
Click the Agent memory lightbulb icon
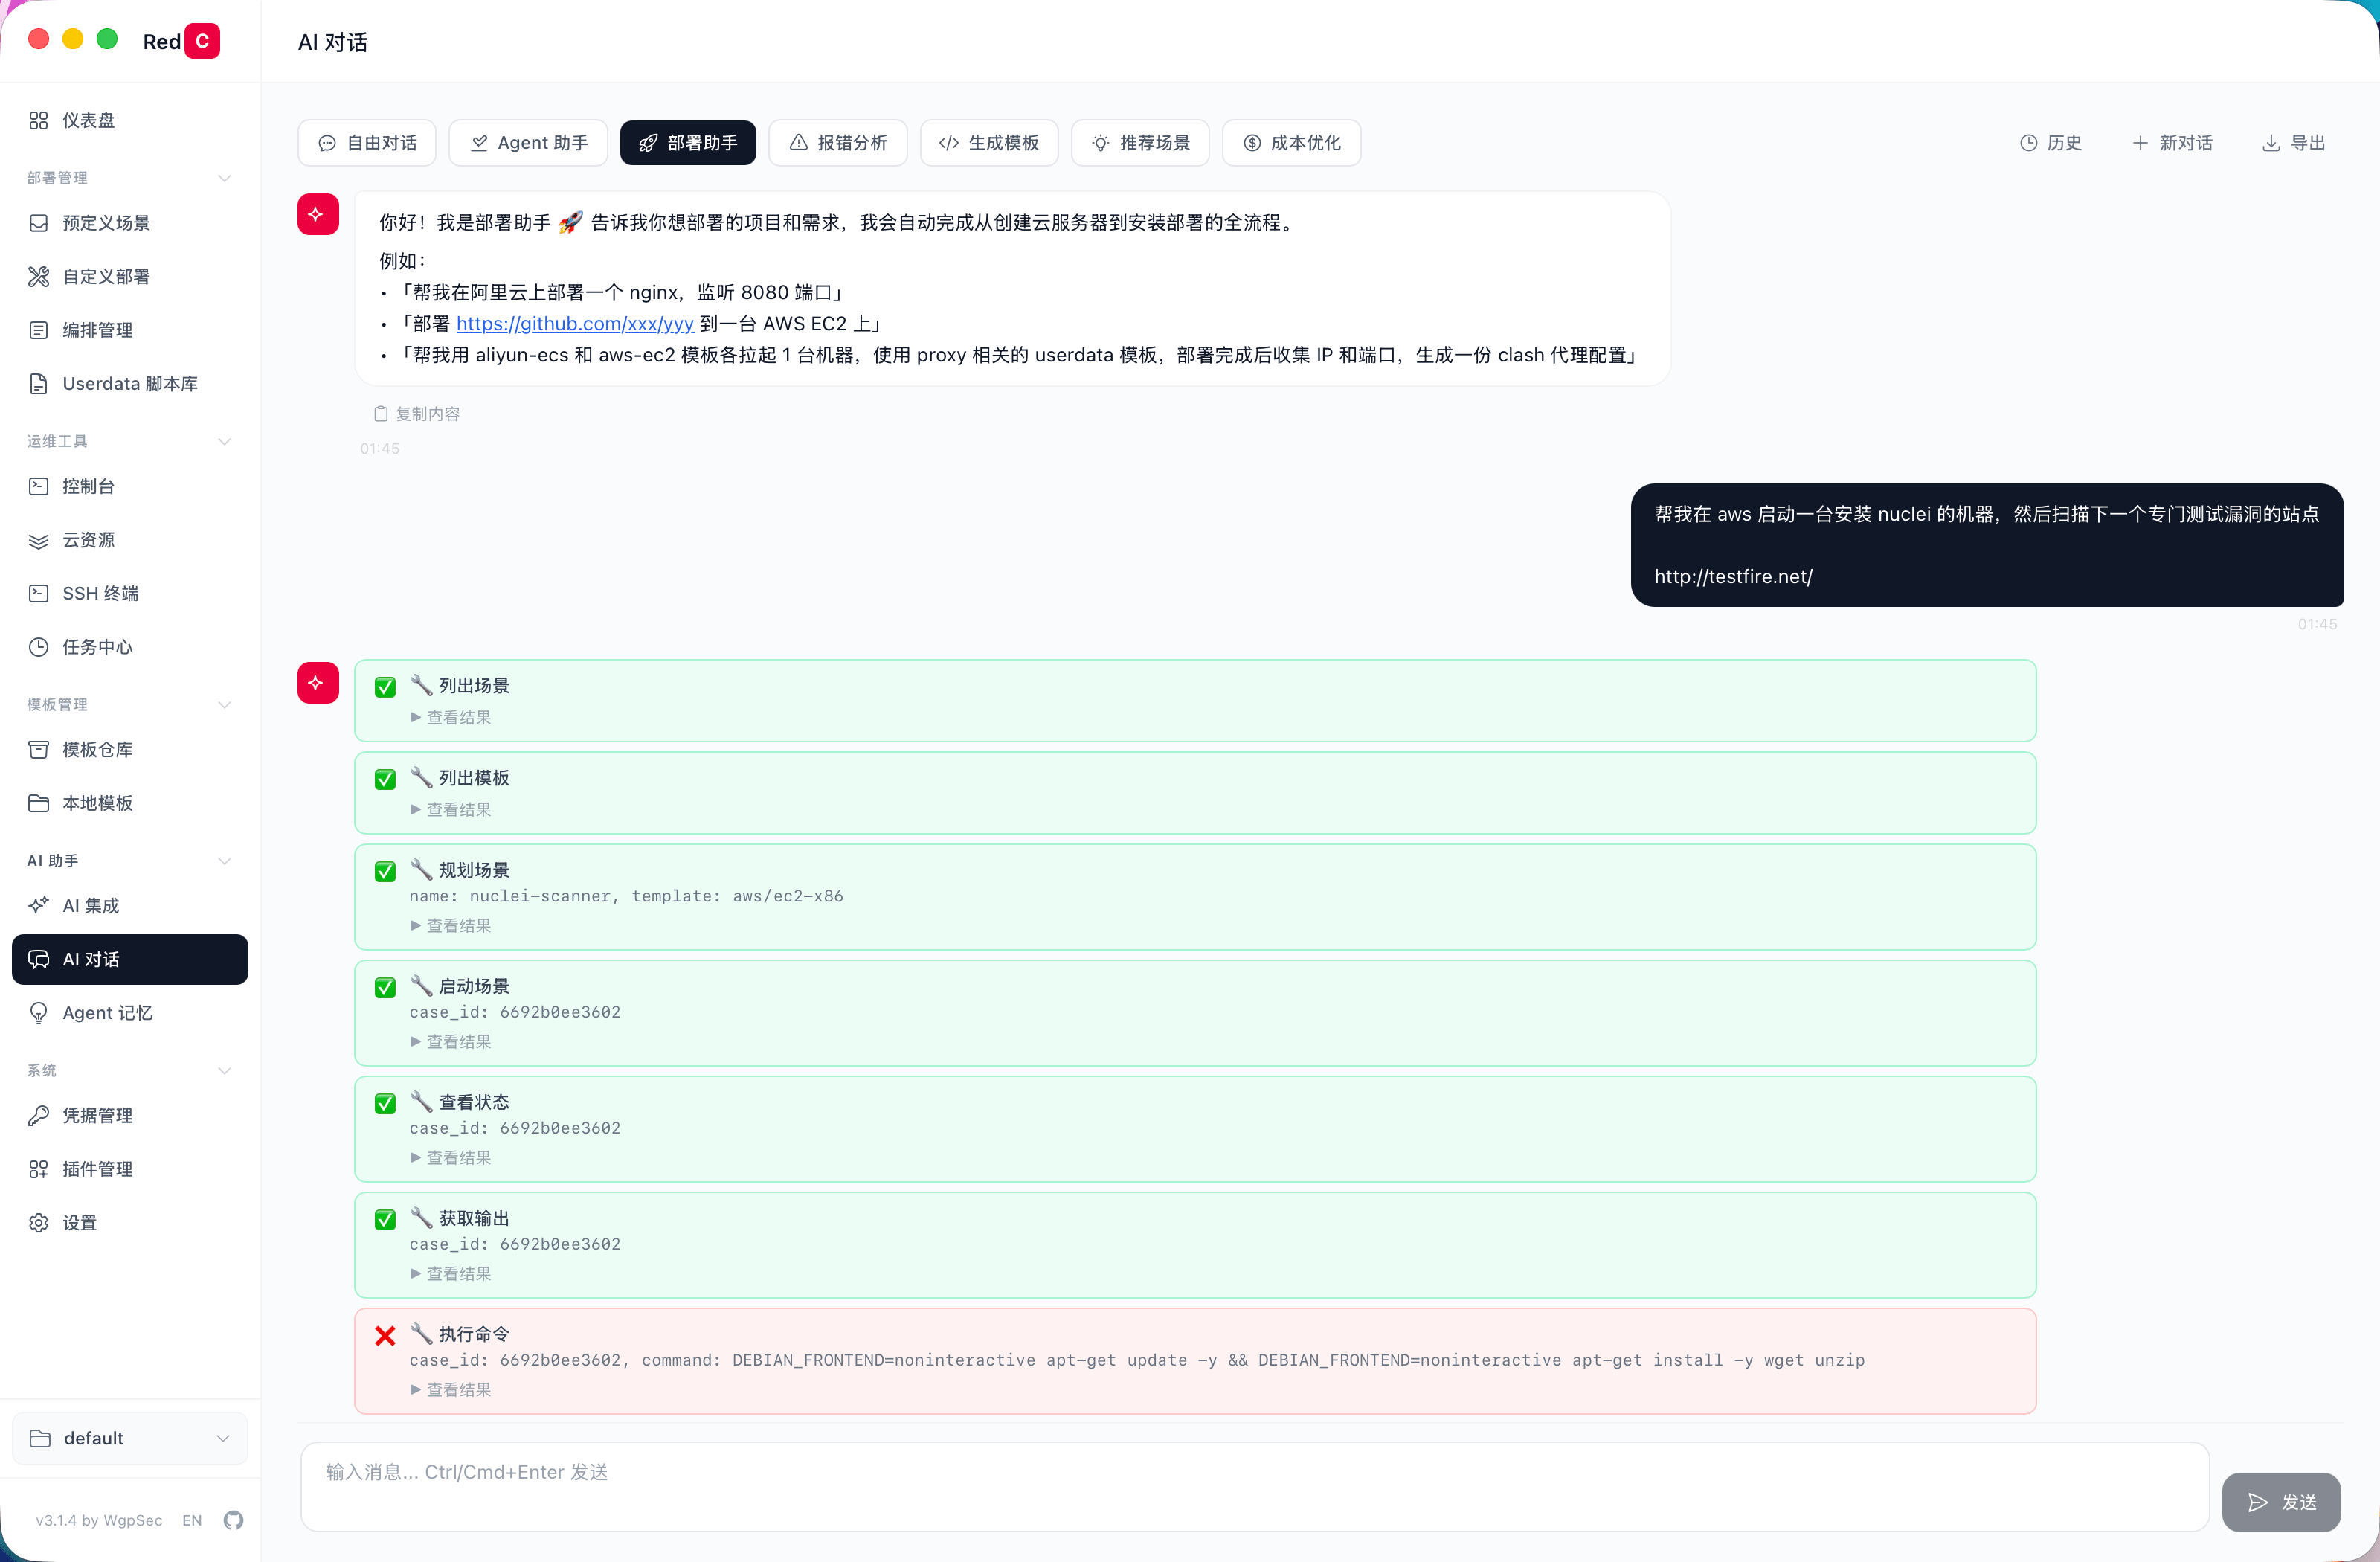(39, 1013)
